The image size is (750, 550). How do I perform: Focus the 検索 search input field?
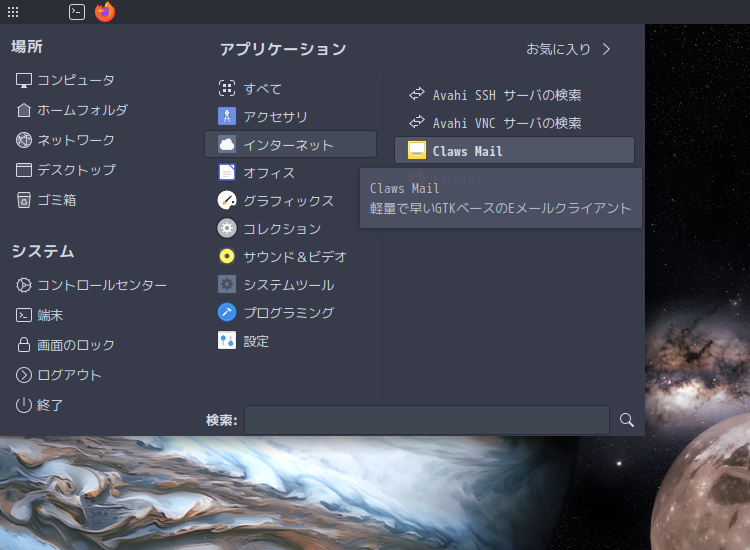coord(427,420)
